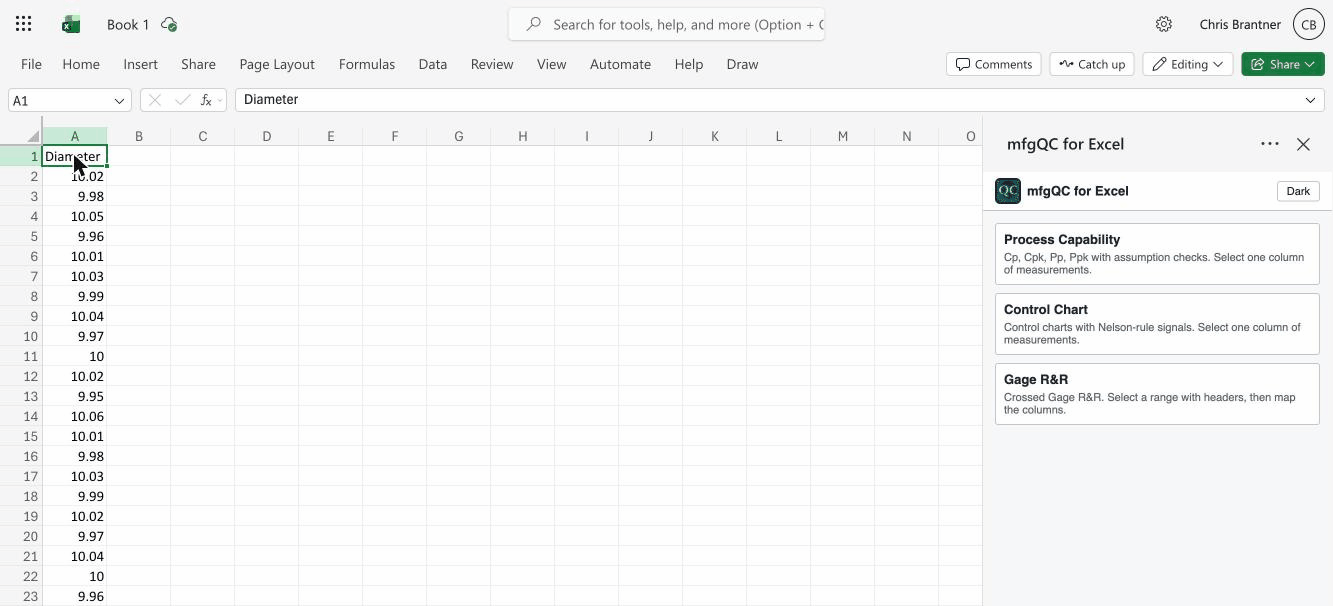Open the Settings gear

point(1164,24)
